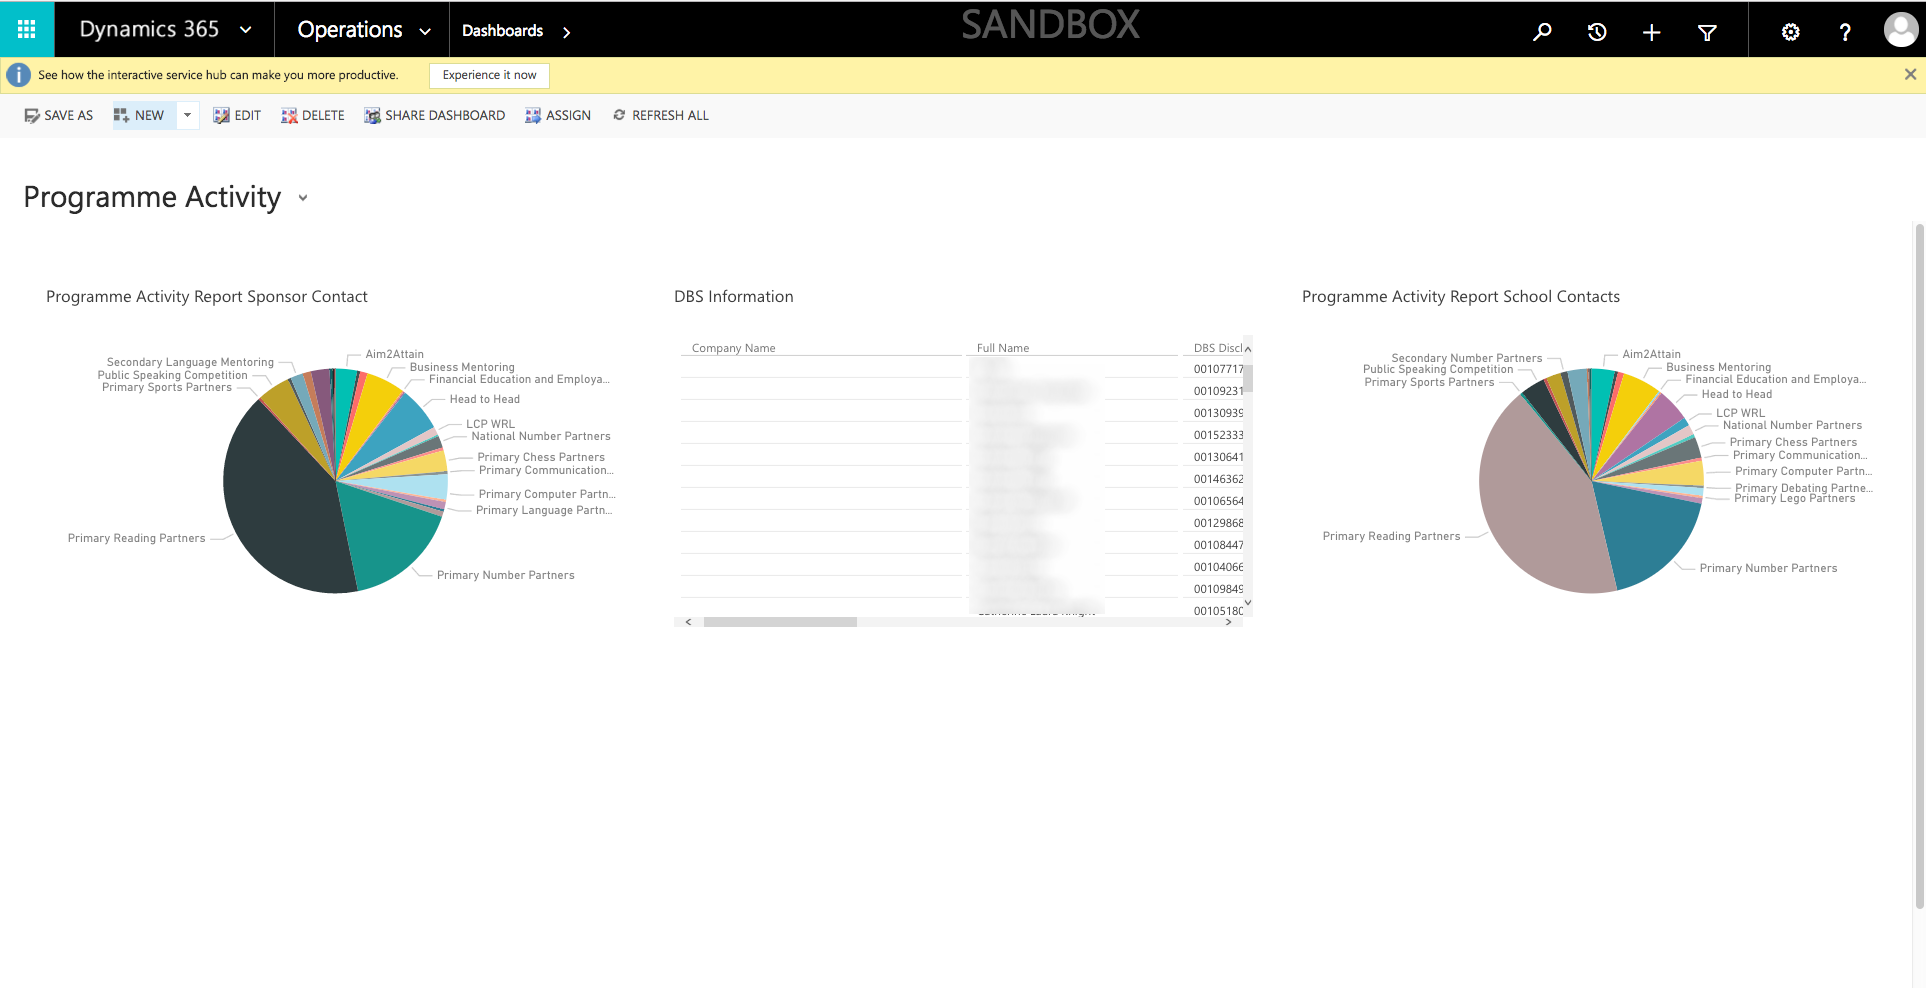Image resolution: width=1926 pixels, height=988 pixels.
Task: Click the help question mark icon
Action: click(x=1845, y=32)
